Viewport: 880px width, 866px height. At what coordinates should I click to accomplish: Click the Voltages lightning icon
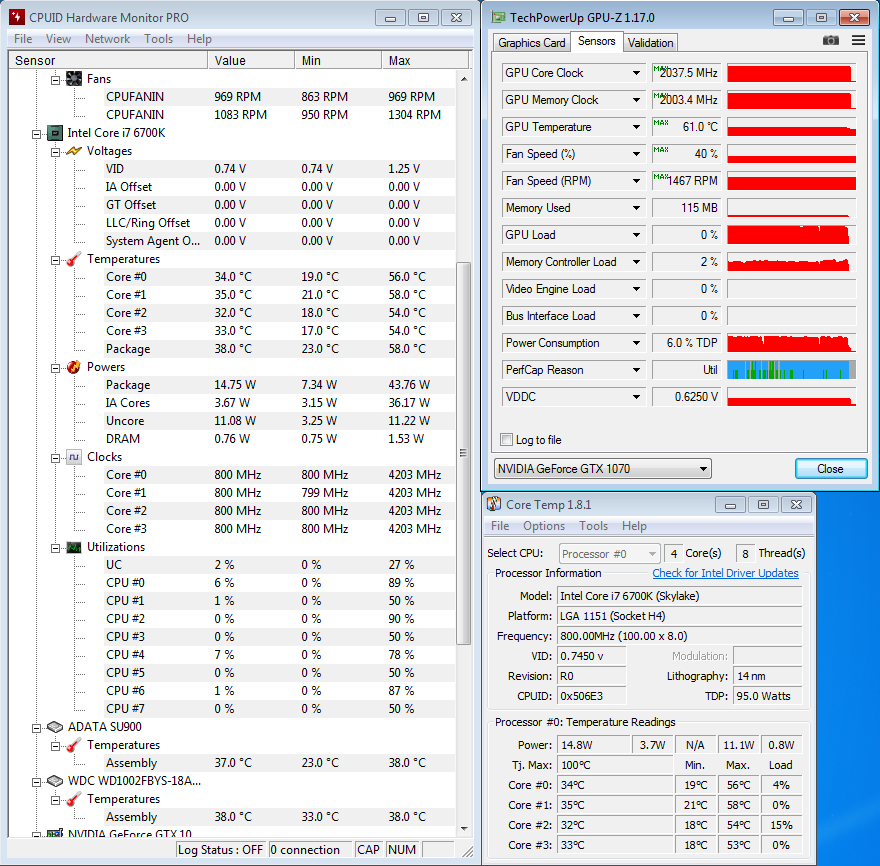coord(74,151)
